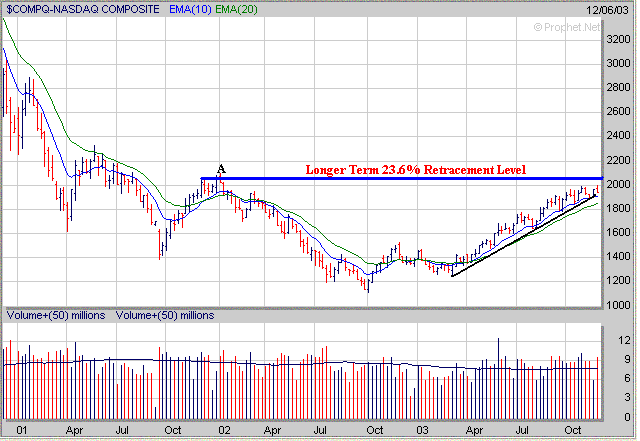Viewport: 640px width, 441px height.
Task: Click the Jul label between 01 and 02
Action: (x=122, y=430)
